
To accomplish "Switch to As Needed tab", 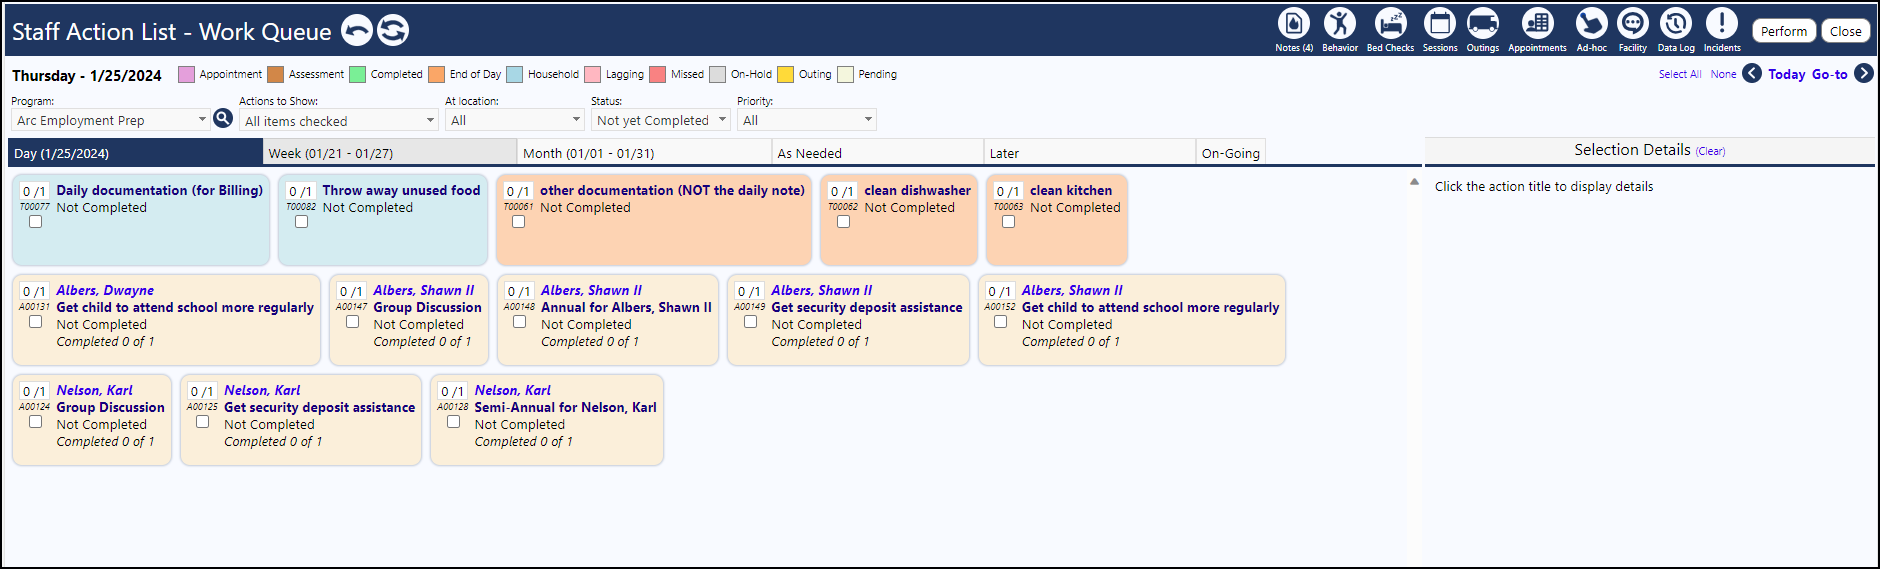I will [x=878, y=153].
